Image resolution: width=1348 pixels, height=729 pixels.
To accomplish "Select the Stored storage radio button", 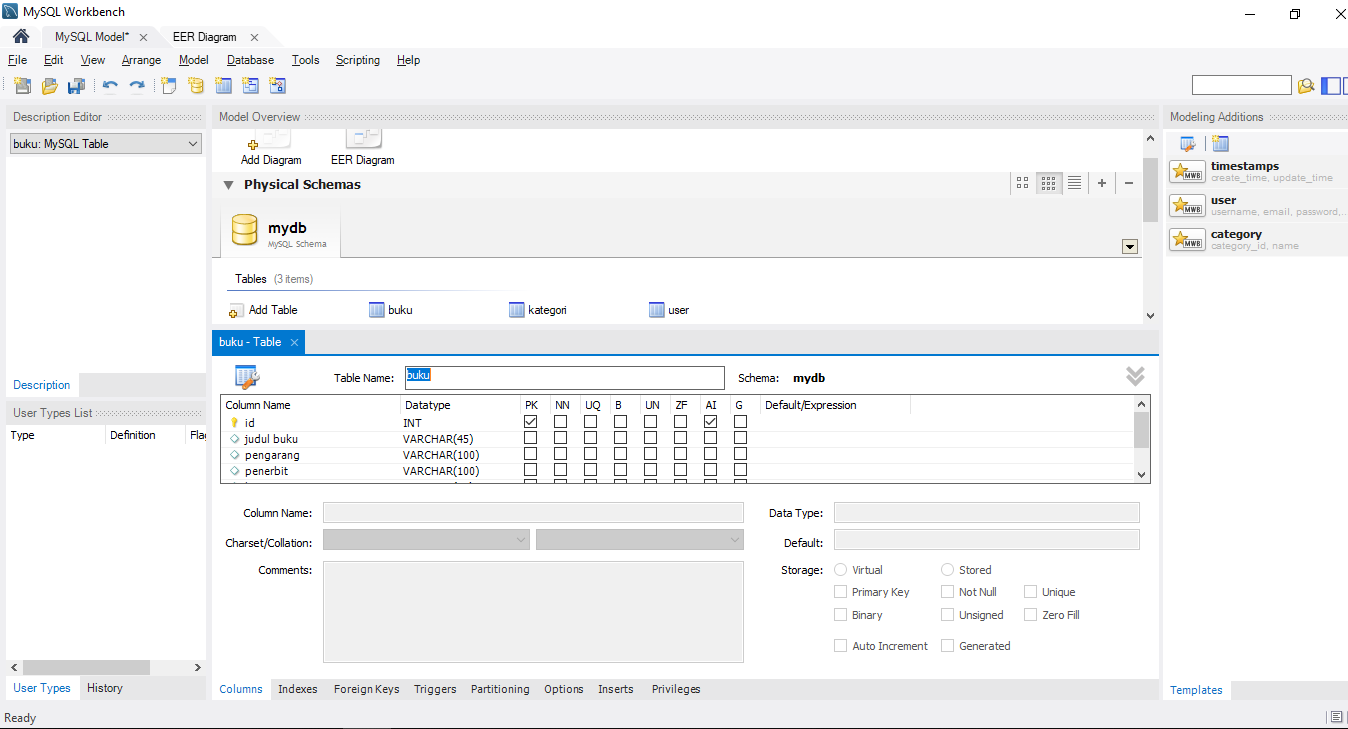I will pyautogui.click(x=945, y=569).
